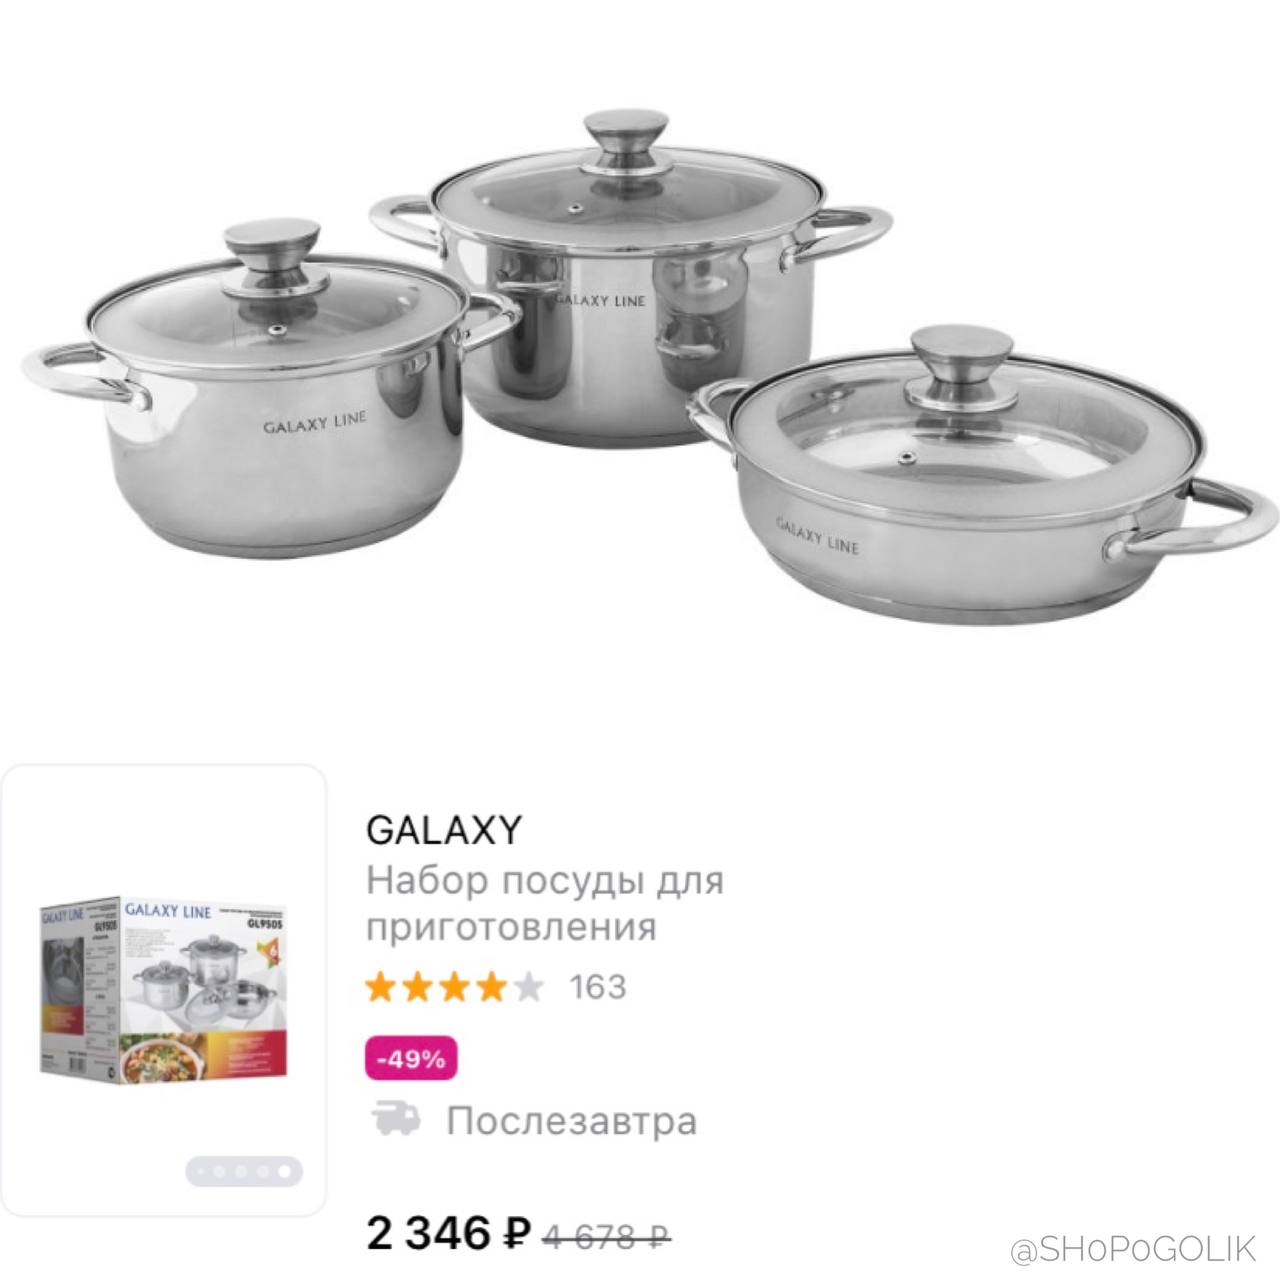
Task: Click the 'Послезавтра' delivery date label
Action: [x=571, y=1120]
